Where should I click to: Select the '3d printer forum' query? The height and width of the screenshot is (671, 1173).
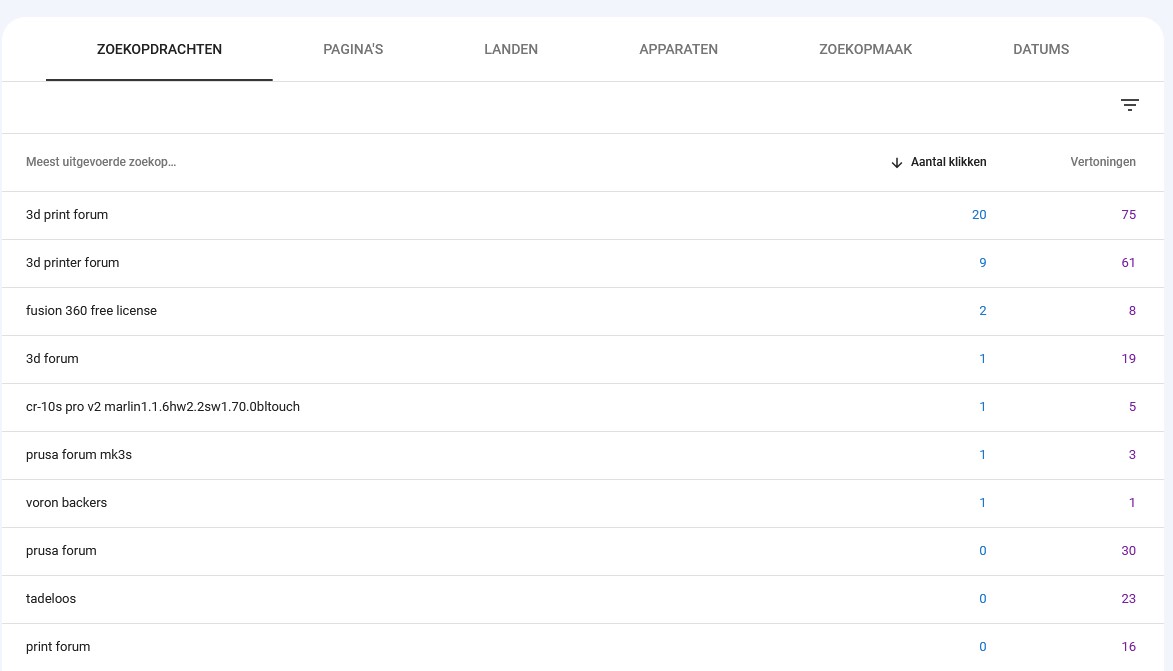click(x=72, y=263)
